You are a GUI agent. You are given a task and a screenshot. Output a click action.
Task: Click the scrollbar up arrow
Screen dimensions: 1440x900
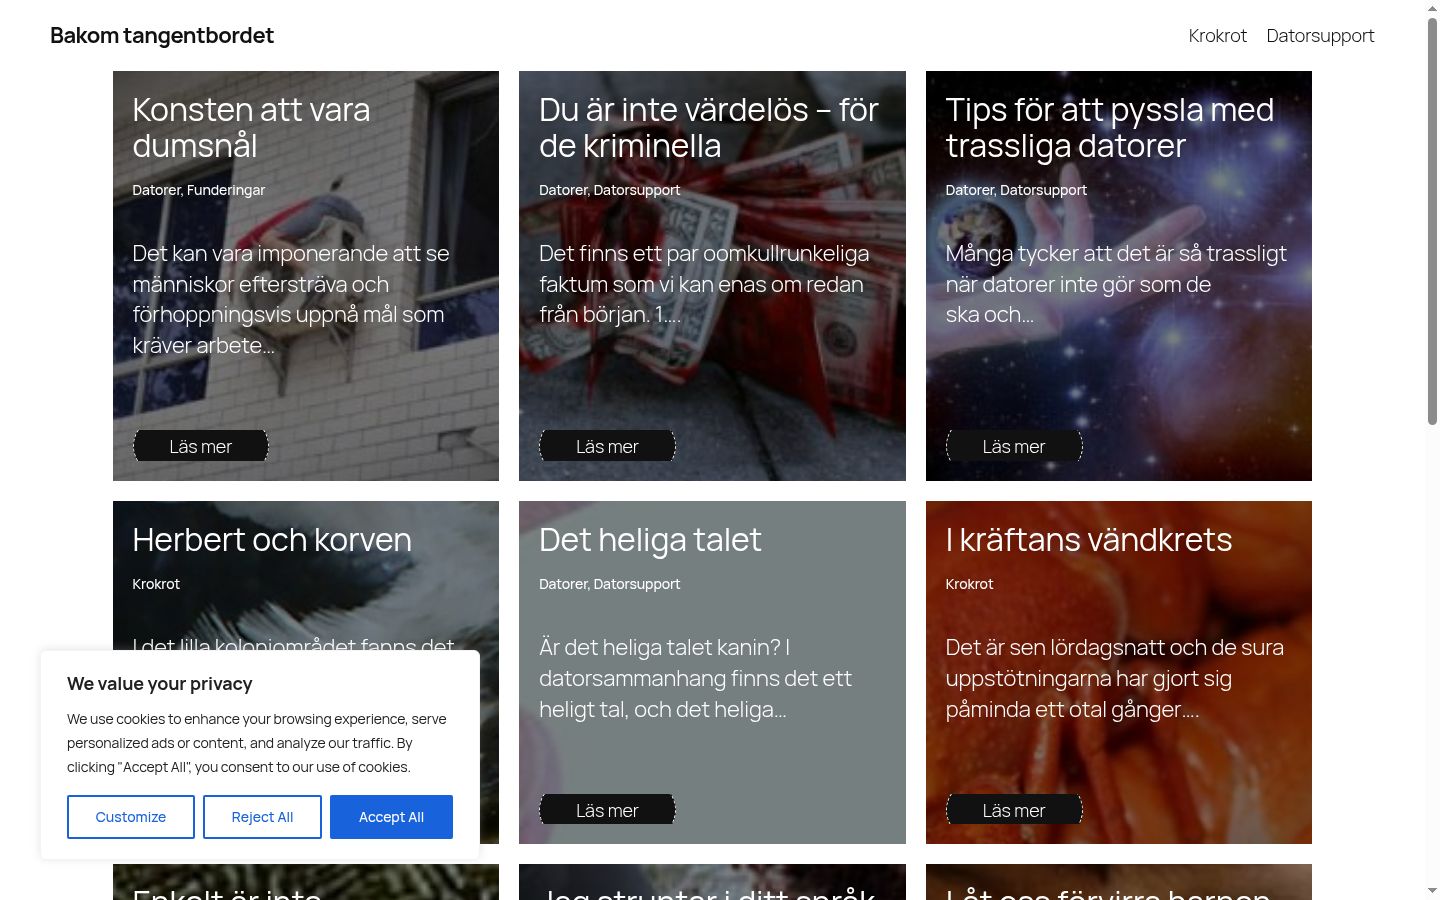point(1432,7)
